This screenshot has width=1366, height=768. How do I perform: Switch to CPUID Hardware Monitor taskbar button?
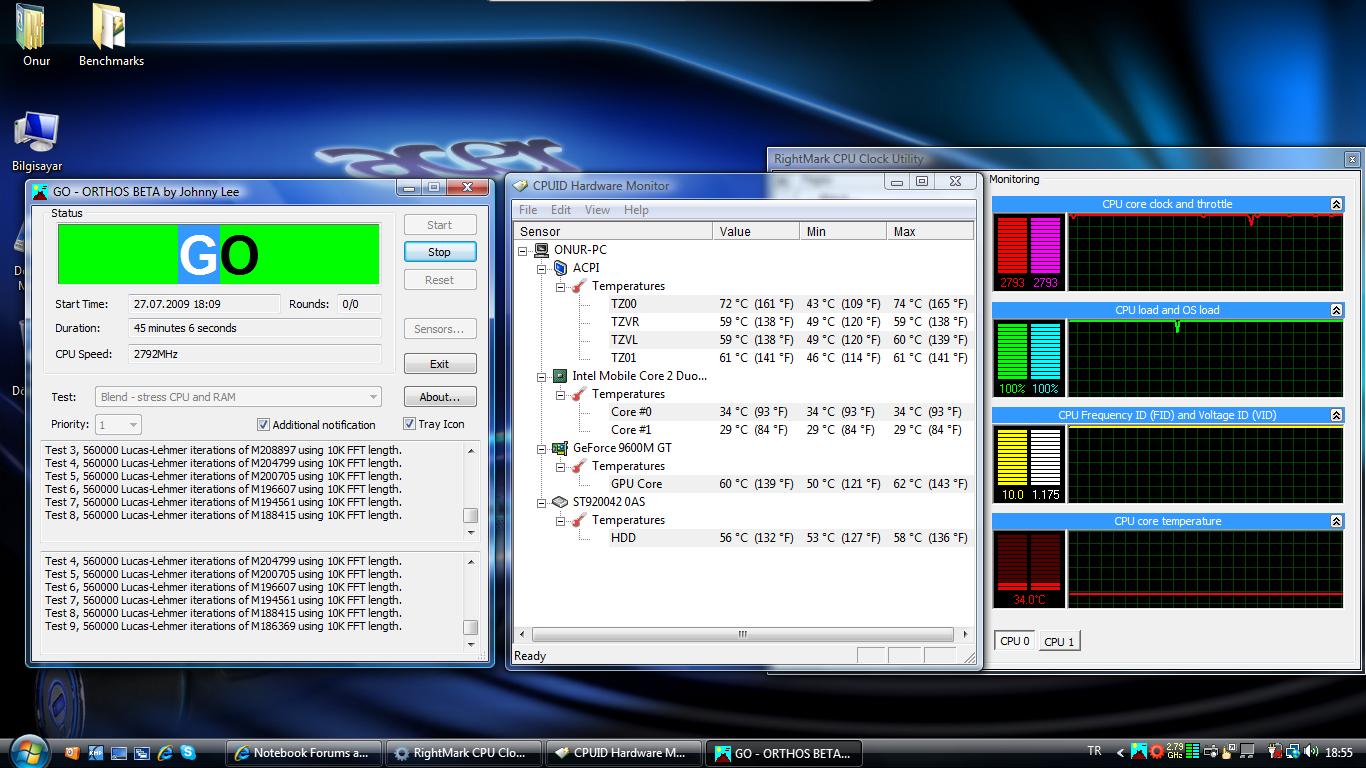coord(624,753)
